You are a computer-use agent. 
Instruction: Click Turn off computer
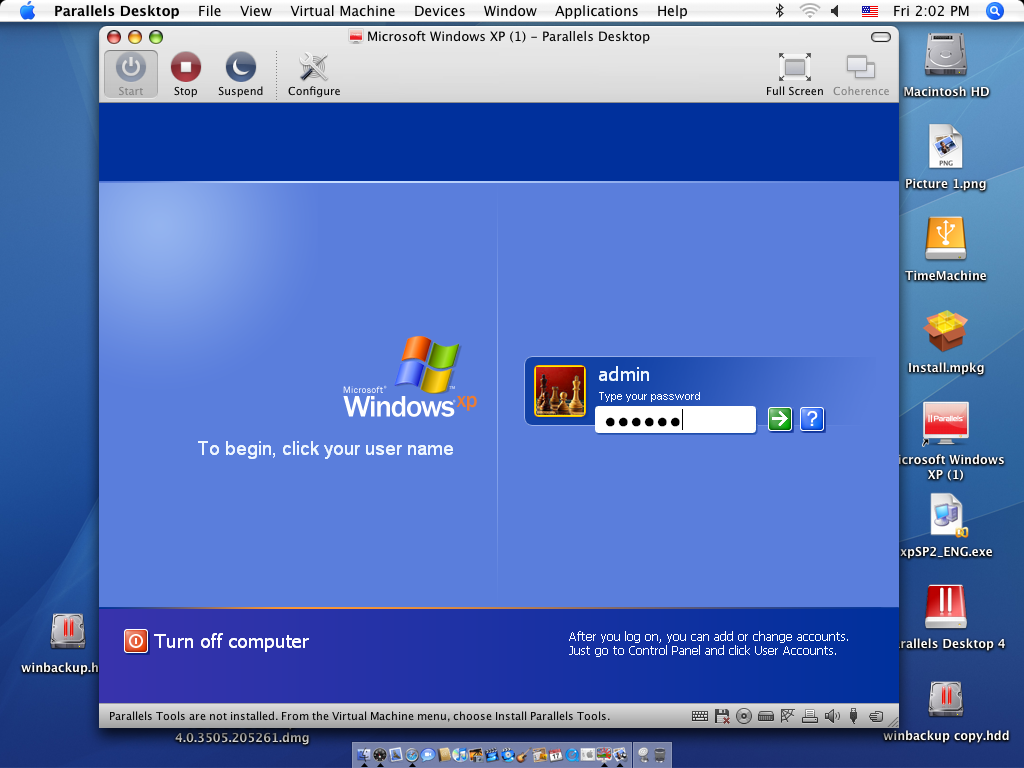[x=216, y=641]
